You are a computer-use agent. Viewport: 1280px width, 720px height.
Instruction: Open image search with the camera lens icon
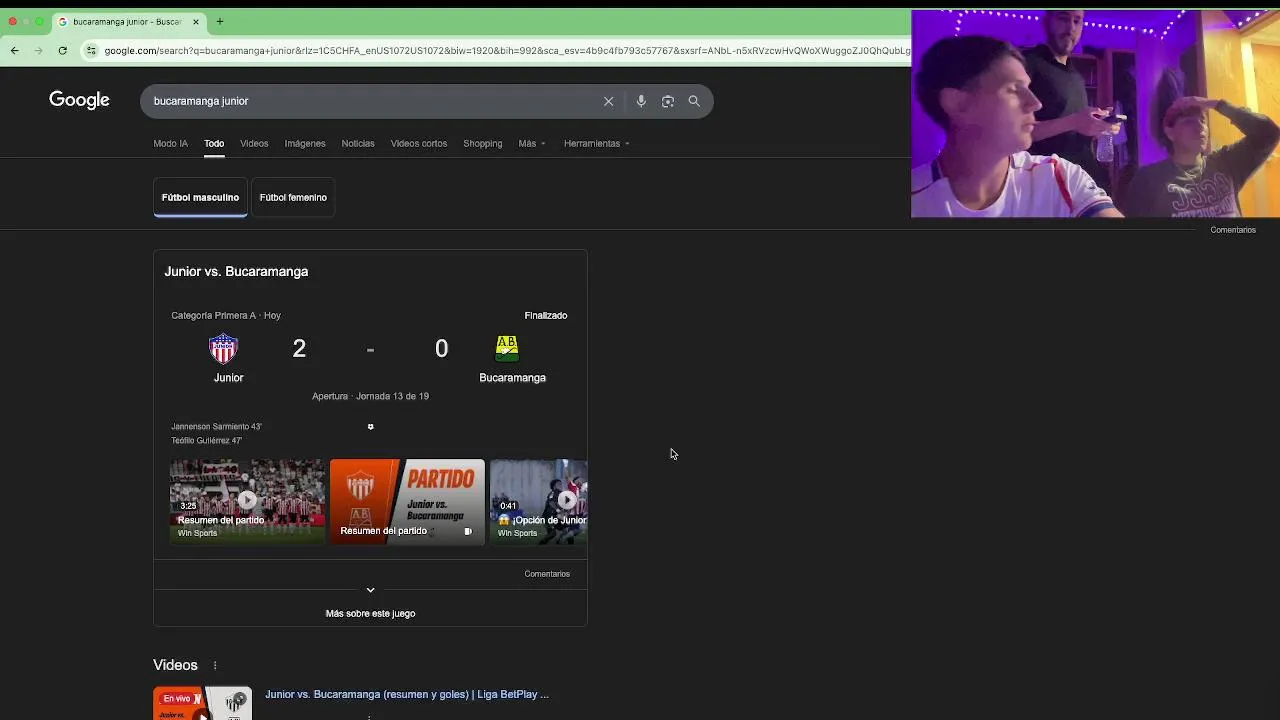click(x=668, y=101)
